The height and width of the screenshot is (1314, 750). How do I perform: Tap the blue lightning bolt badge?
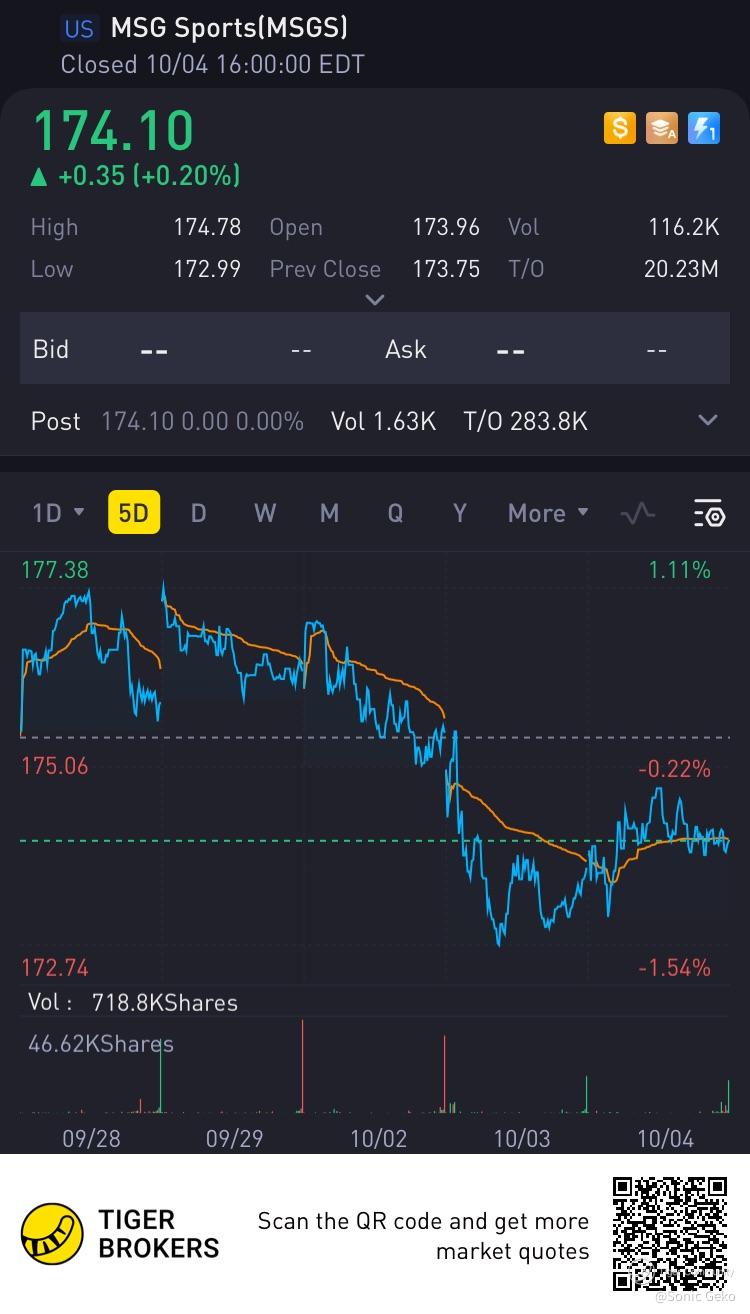coord(704,128)
